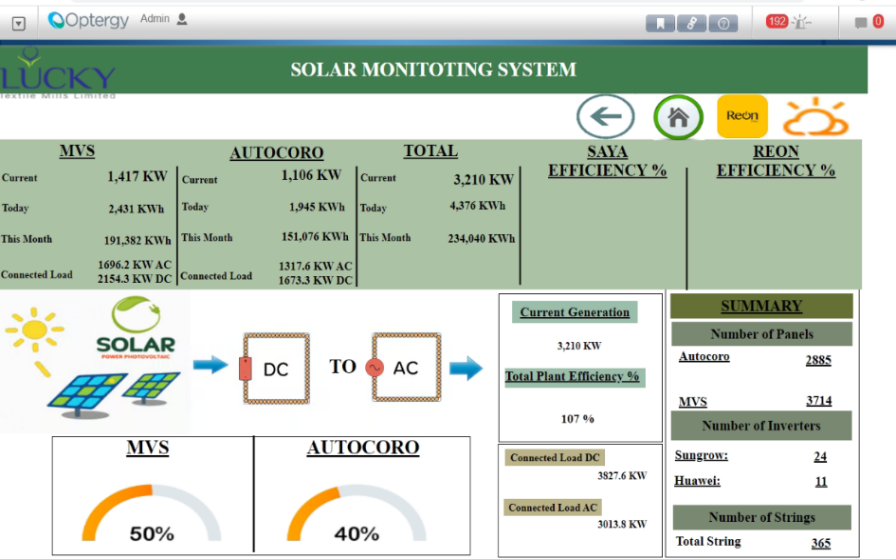The image size is (896, 559).
Task: Go to the home page icon
Action: pos(678,117)
